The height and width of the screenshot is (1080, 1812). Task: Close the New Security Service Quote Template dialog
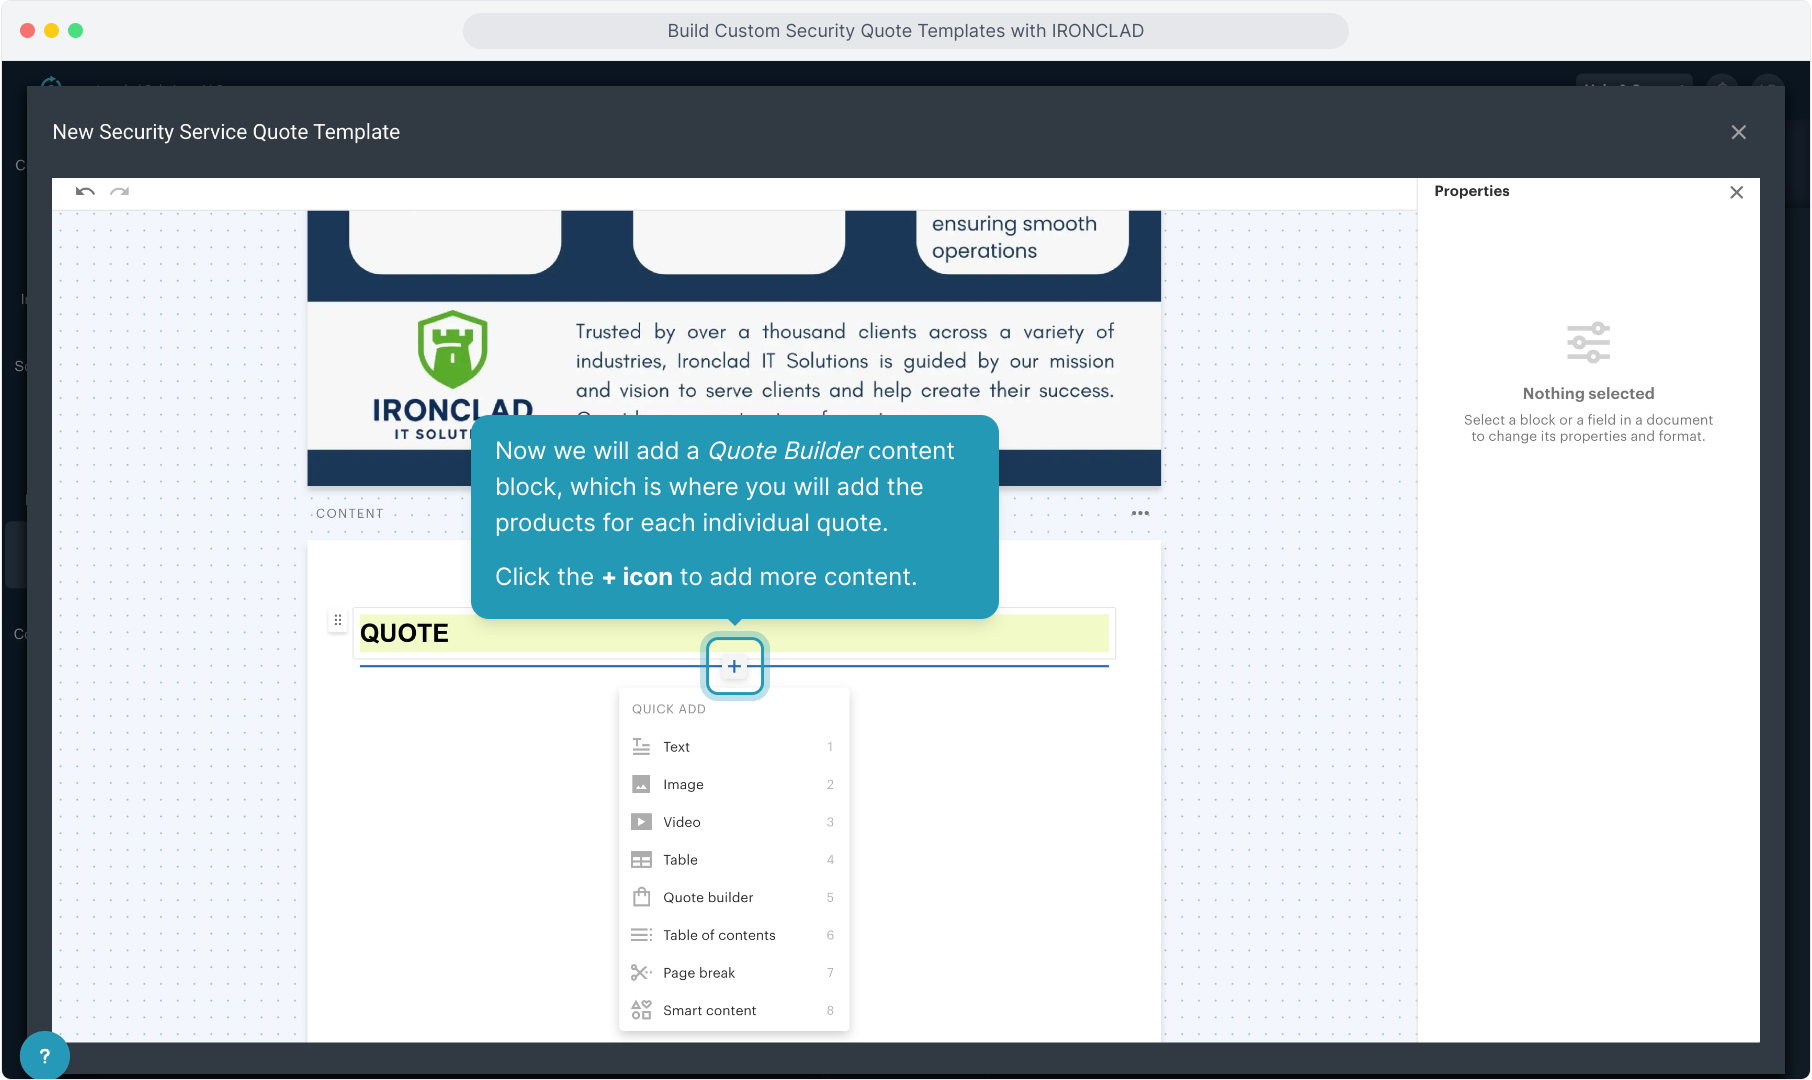pos(1738,132)
